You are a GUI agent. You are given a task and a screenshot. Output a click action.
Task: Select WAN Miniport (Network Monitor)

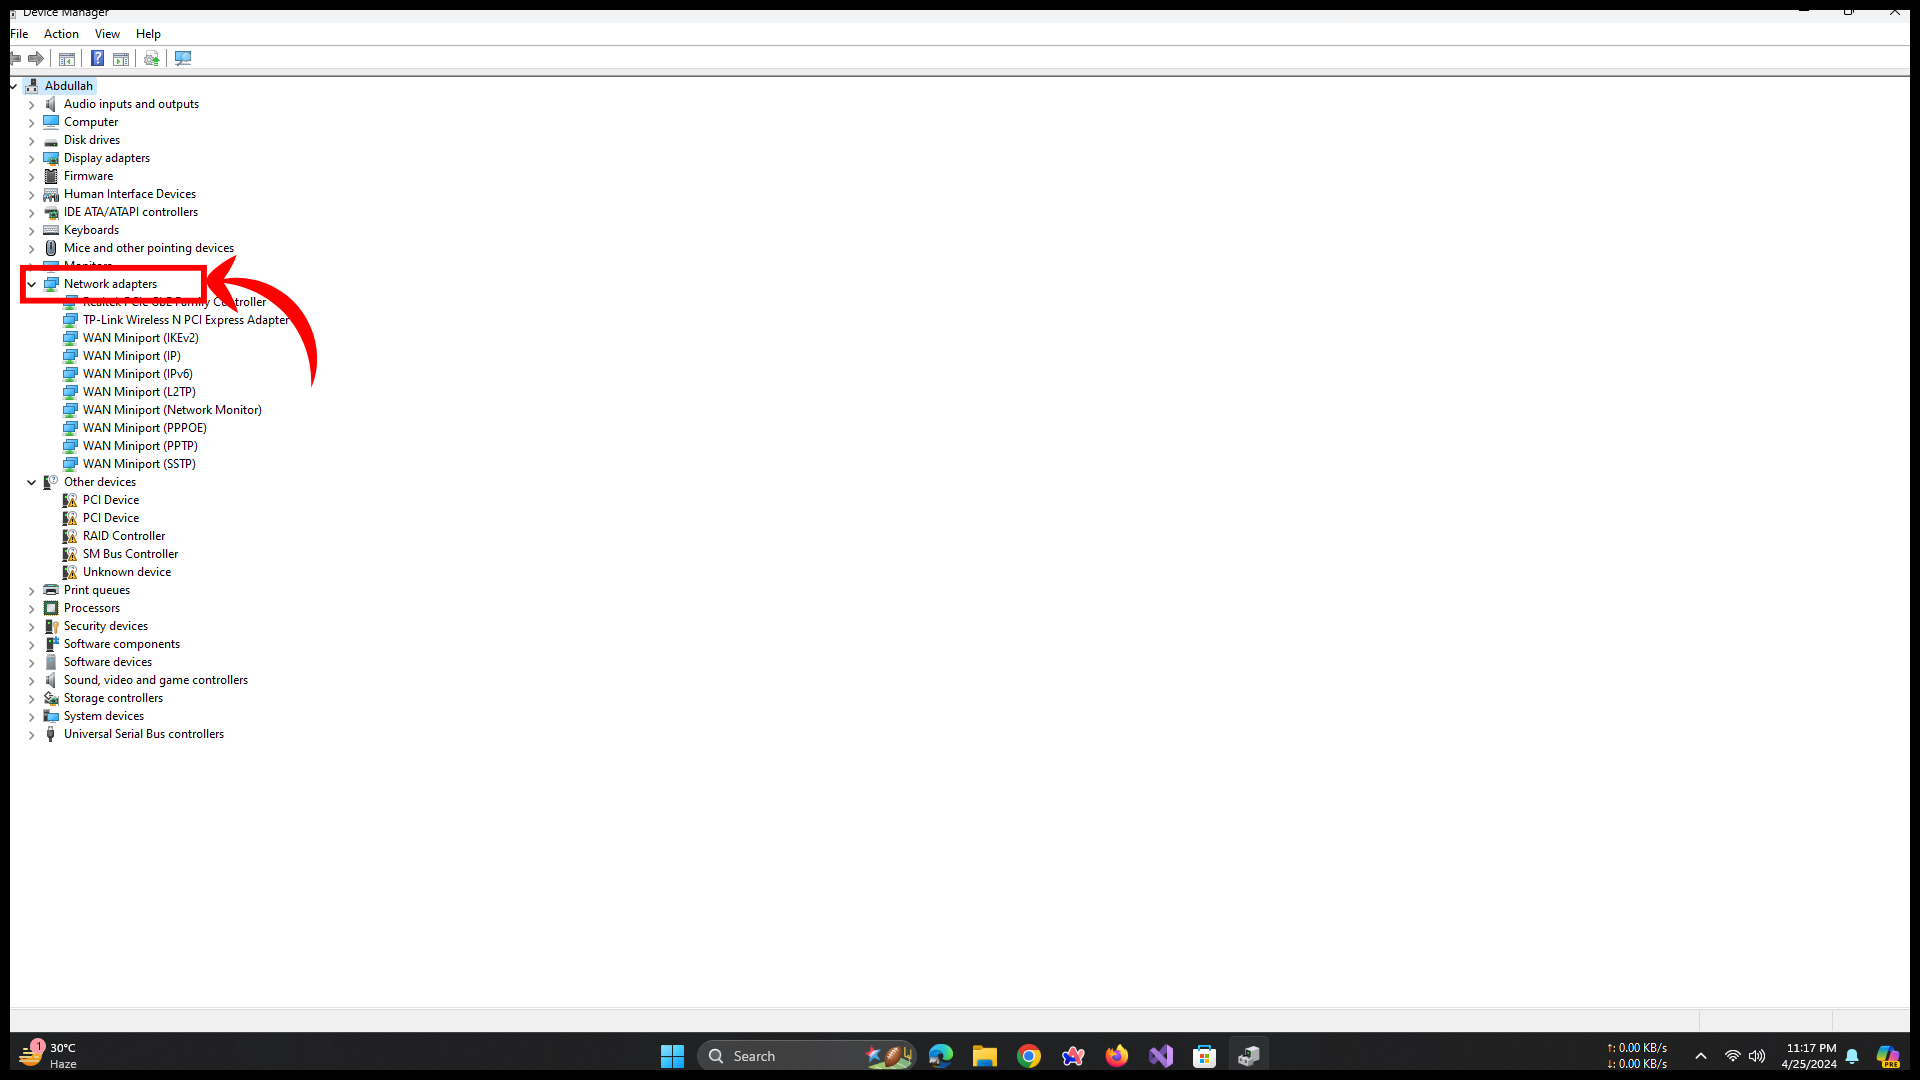172,410
